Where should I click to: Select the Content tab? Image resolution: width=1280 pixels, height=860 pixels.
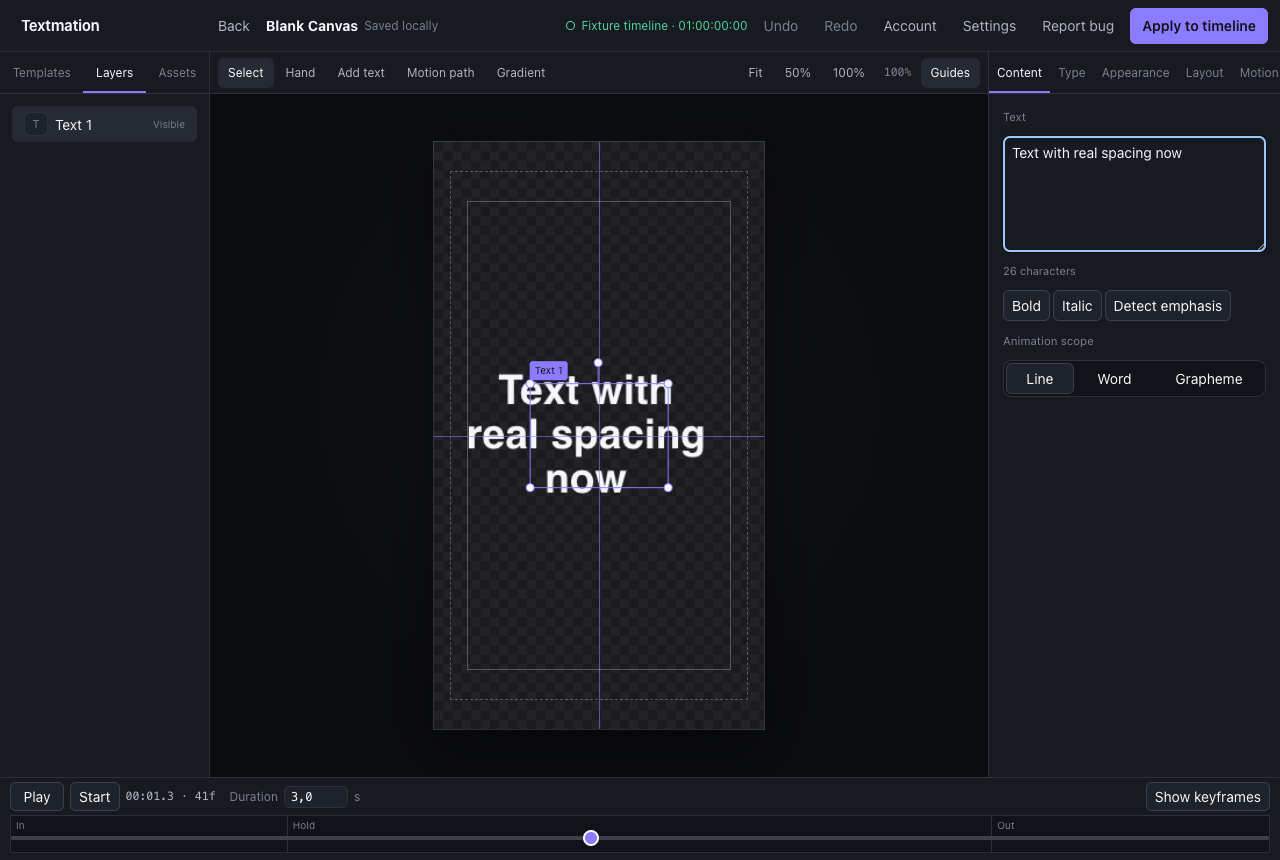(x=1019, y=73)
